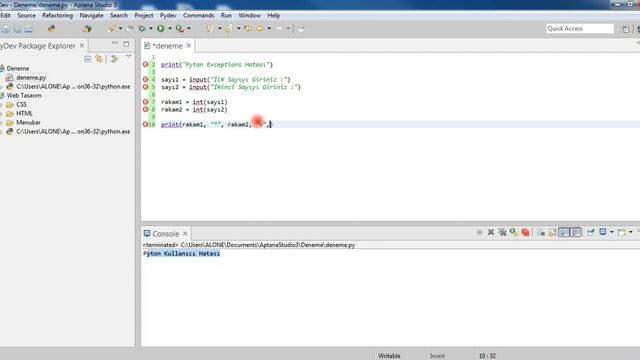Screen dimensions: 640x360
Task: Open the Edit menu
Action: click(5, 16)
